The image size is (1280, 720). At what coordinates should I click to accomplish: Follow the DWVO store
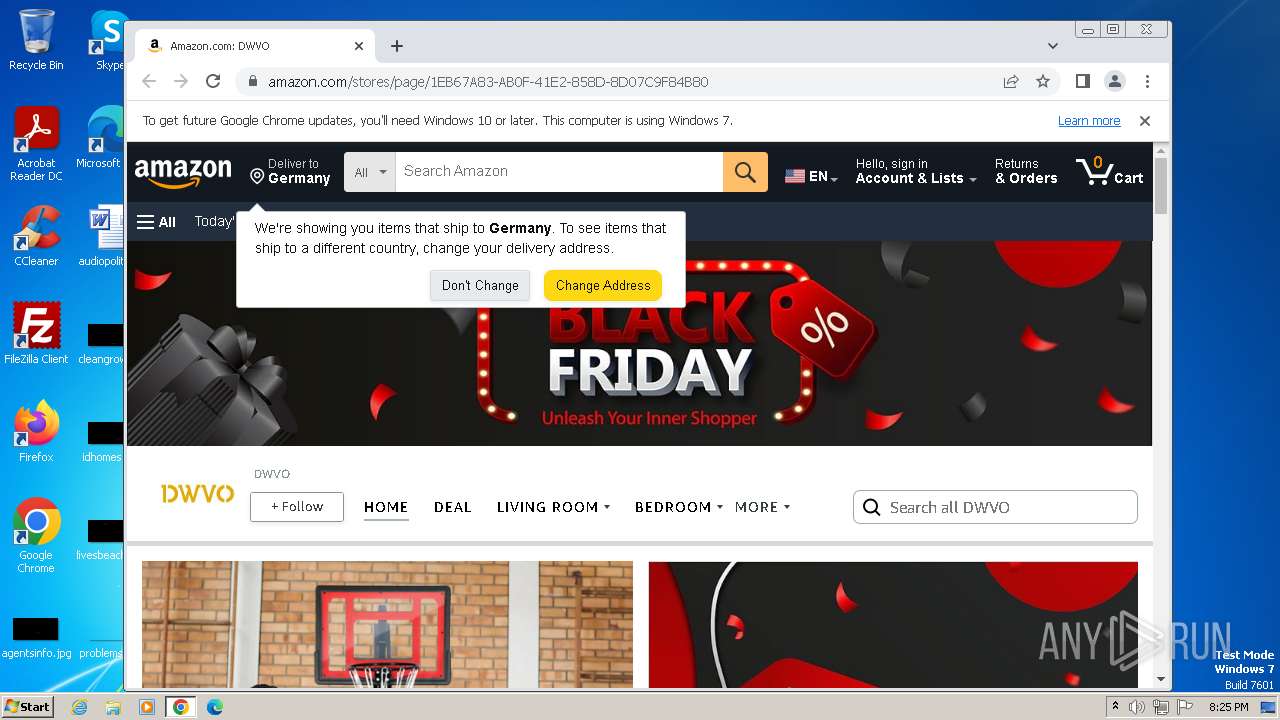[297, 507]
